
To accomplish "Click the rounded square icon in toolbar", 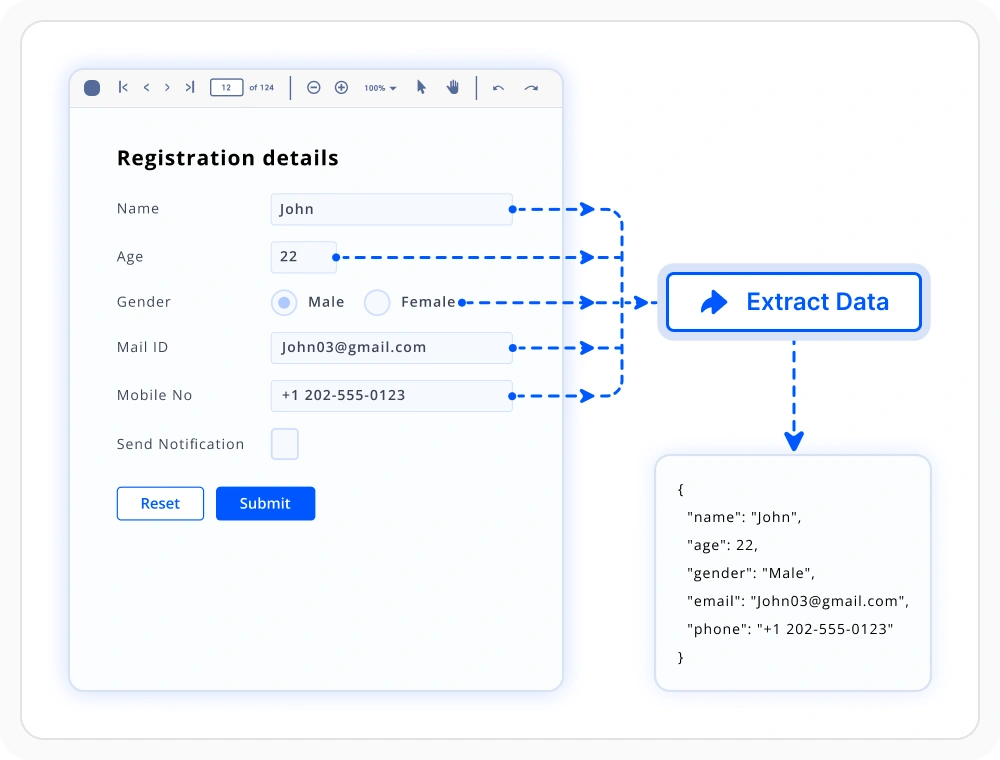I will tap(92, 87).
